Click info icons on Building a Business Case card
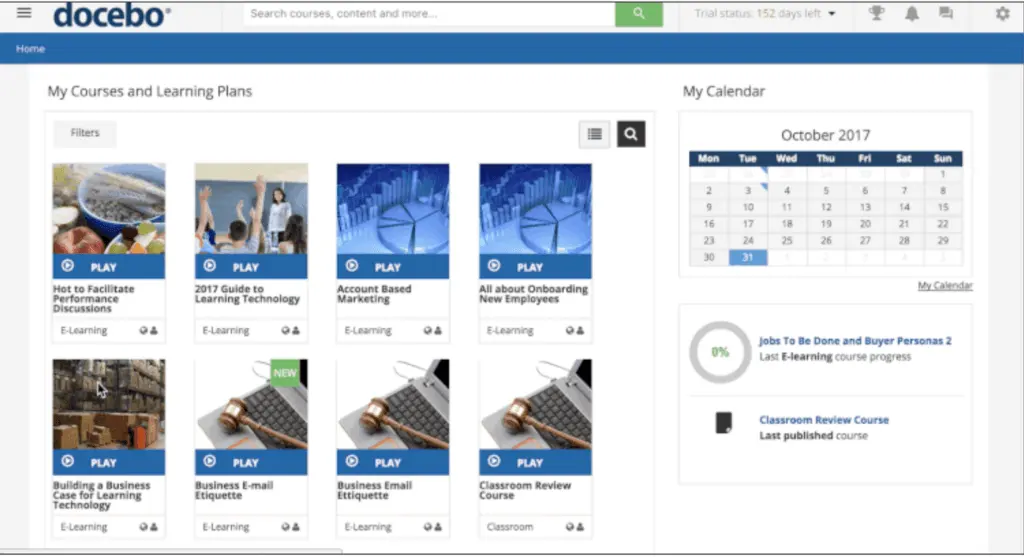This screenshot has width=1024, height=557. tap(148, 526)
